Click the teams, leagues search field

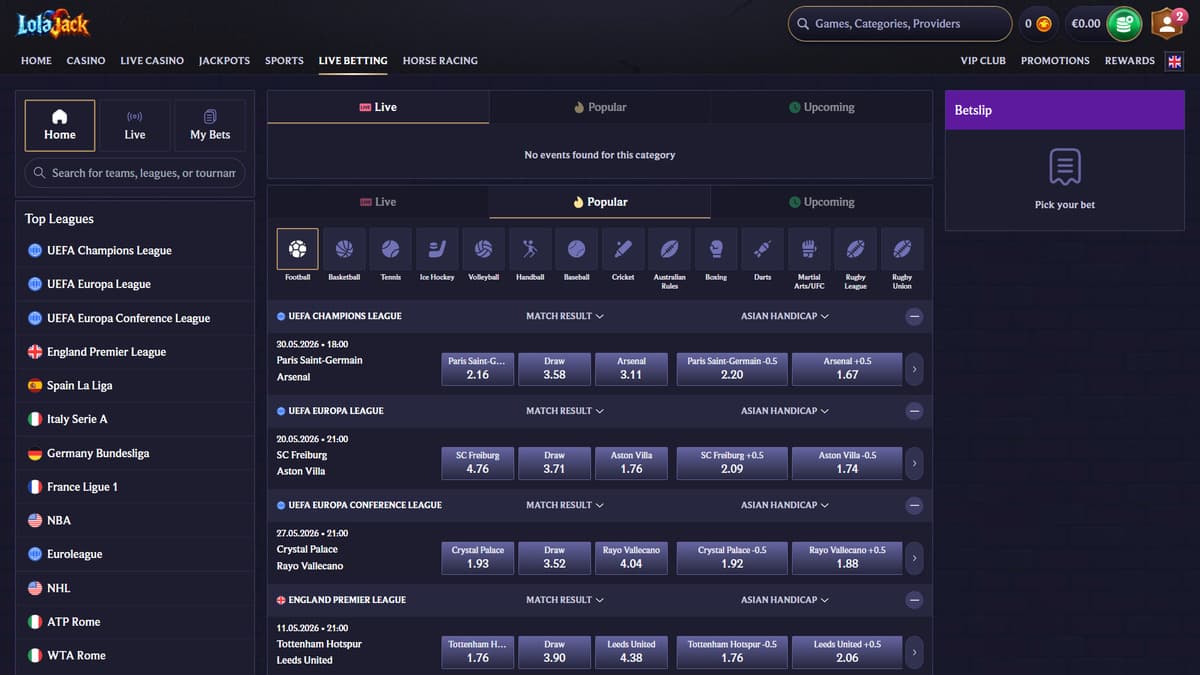click(134, 173)
